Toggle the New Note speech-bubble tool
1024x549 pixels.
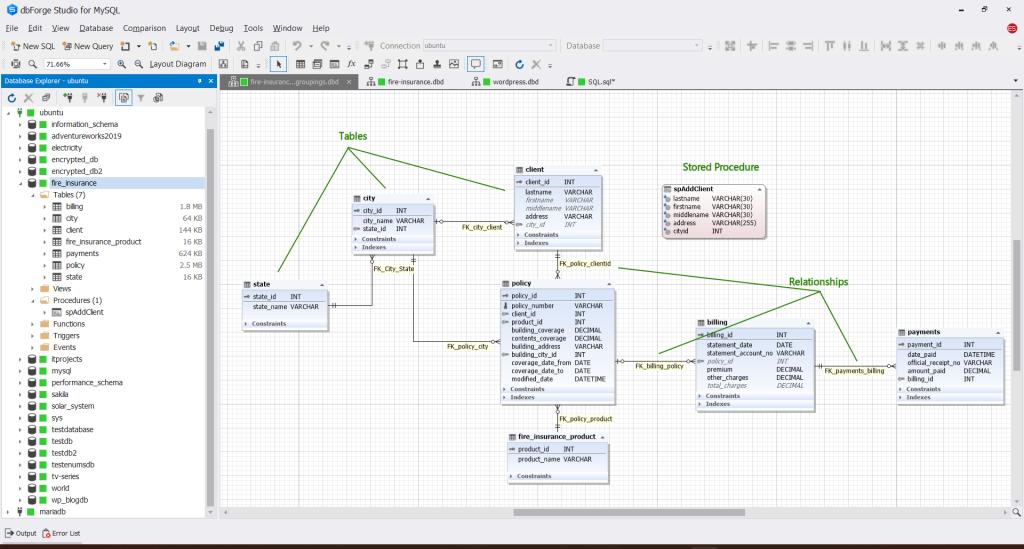point(475,64)
